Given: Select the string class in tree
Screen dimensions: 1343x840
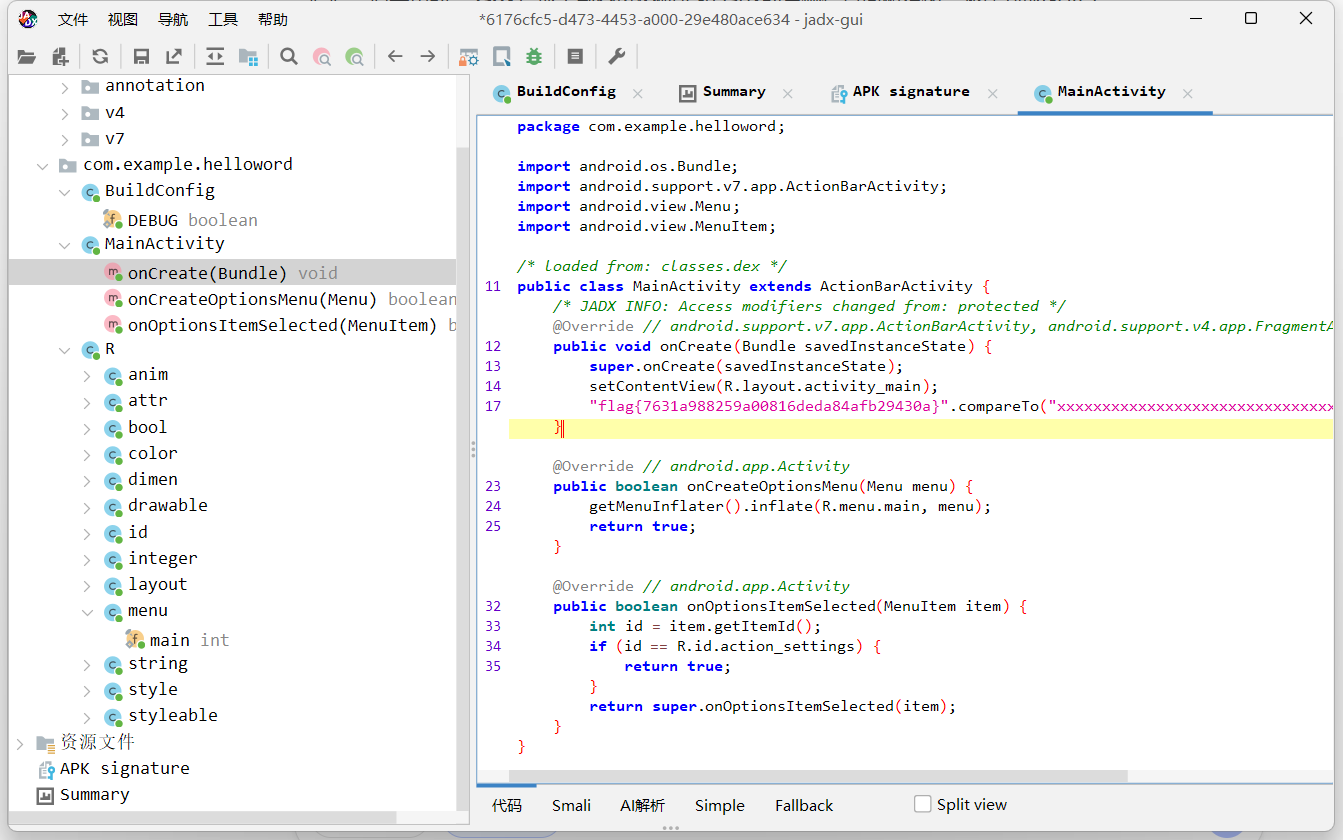Looking at the screenshot, I should pos(158,664).
